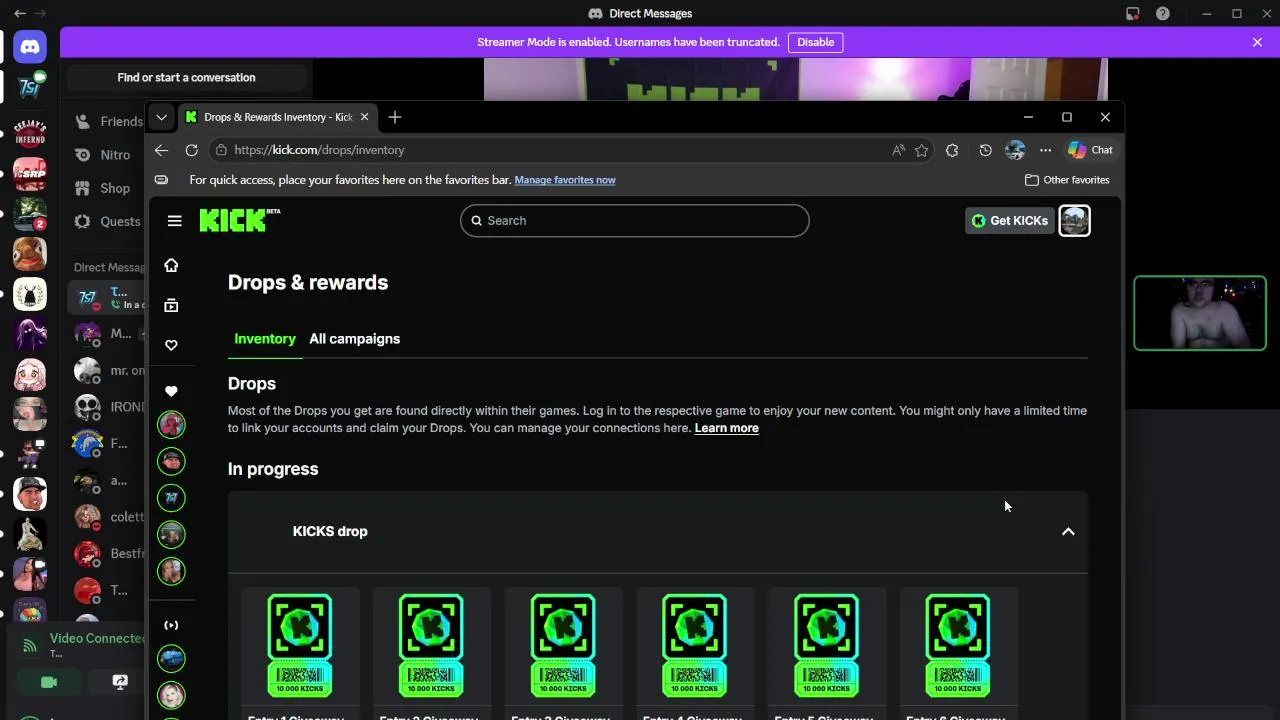Open the Kick user profile avatar
1280x720 pixels.
pos(1075,221)
